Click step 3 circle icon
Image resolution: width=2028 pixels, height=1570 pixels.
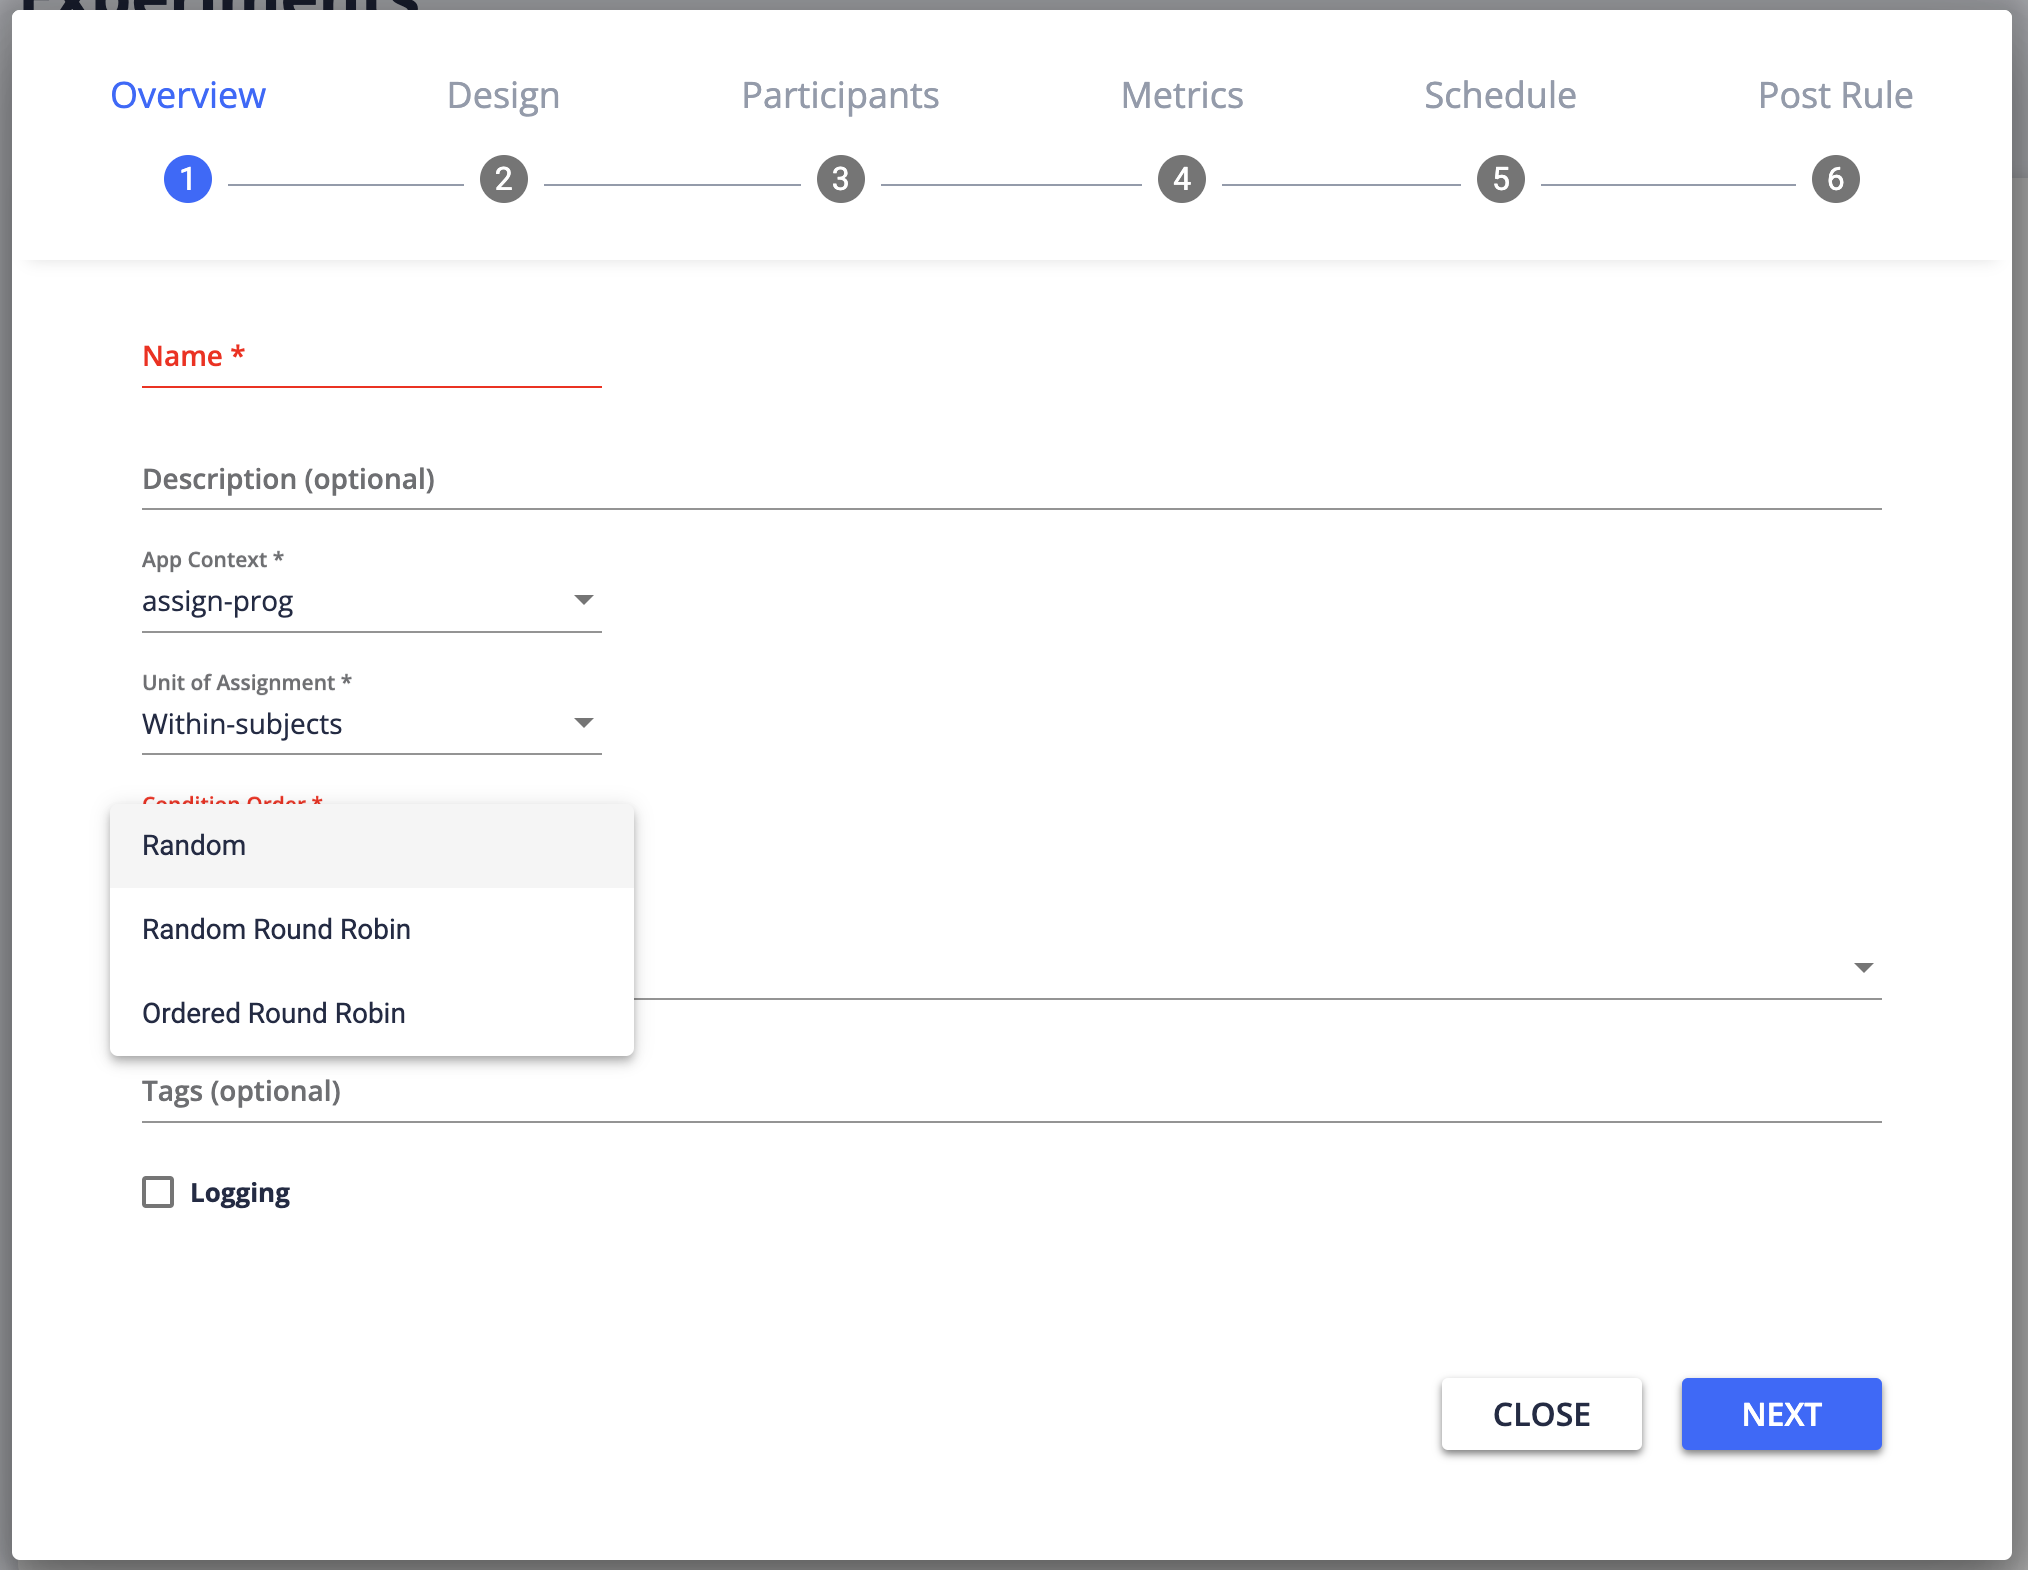click(x=840, y=180)
